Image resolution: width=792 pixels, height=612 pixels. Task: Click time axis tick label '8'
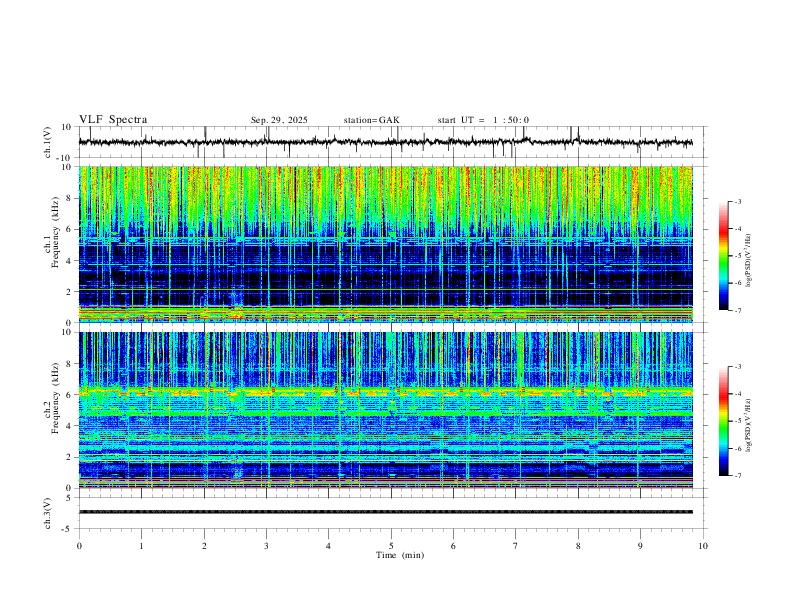click(x=578, y=546)
